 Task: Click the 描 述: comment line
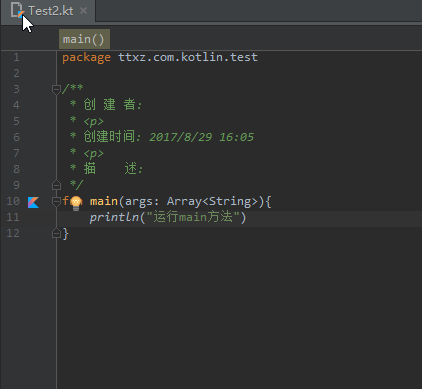pos(107,169)
